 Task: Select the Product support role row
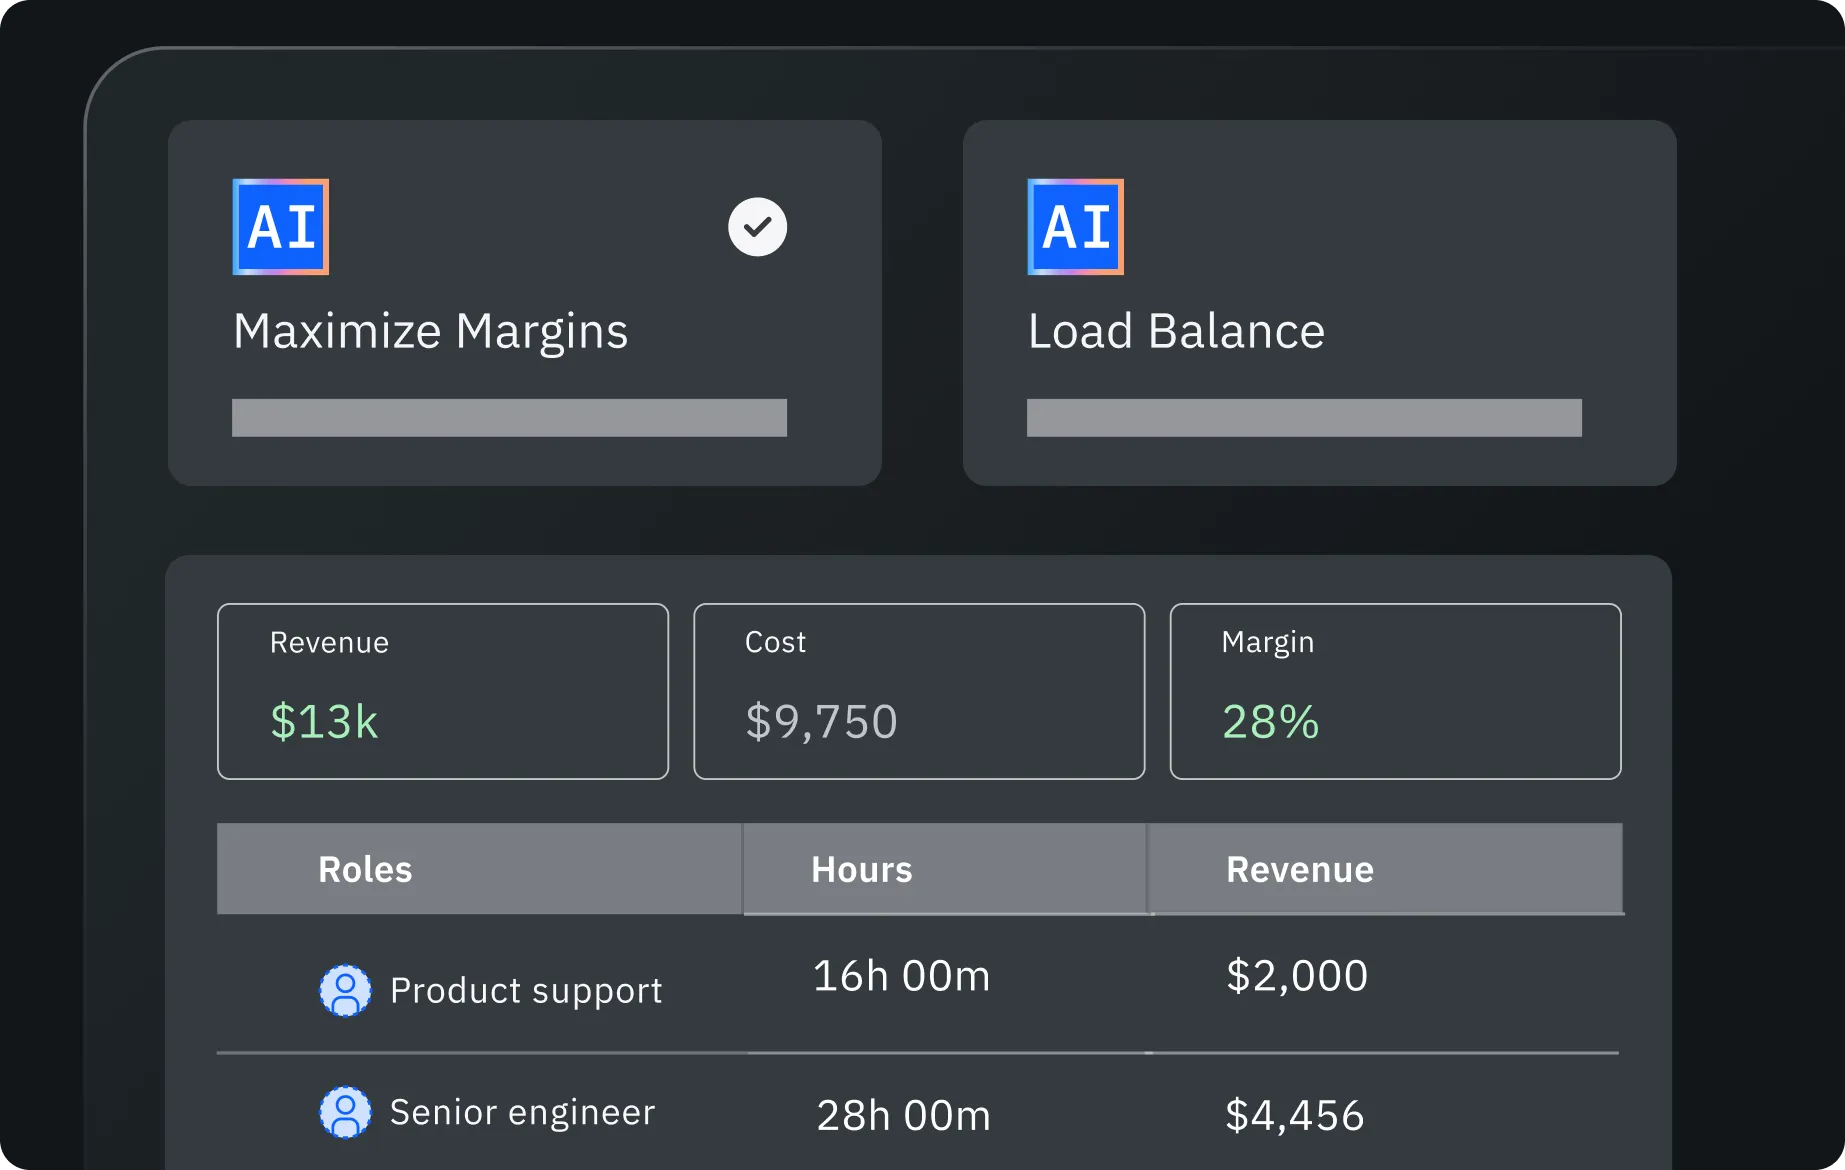tap(918, 983)
